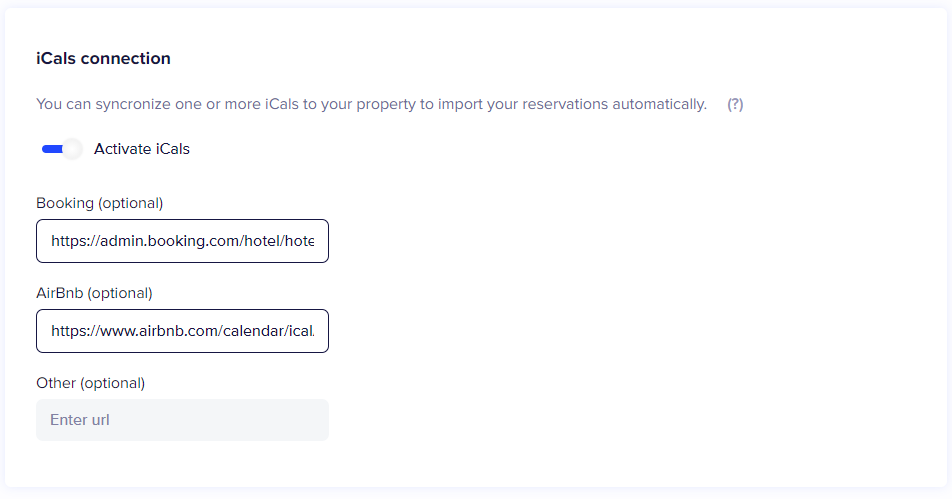This screenshot has height=499, width=952.
Task: Click the 'iCals connection' section heading
Action: pyautogui.click(x=103, y=58)
